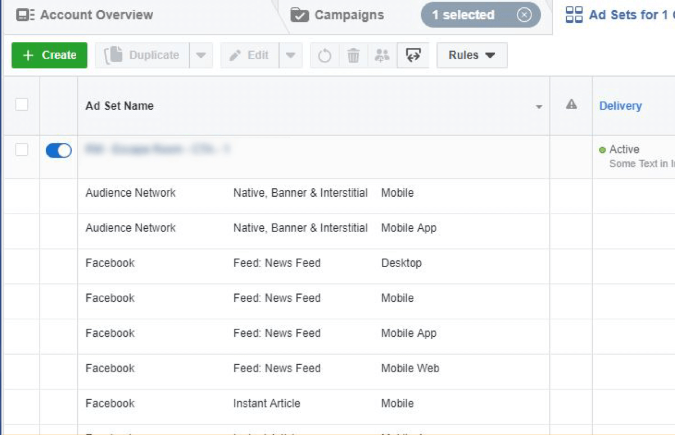The image size is (675, 435).
Task: Sort by the Ad Set Name column
Action: [119, 106]
